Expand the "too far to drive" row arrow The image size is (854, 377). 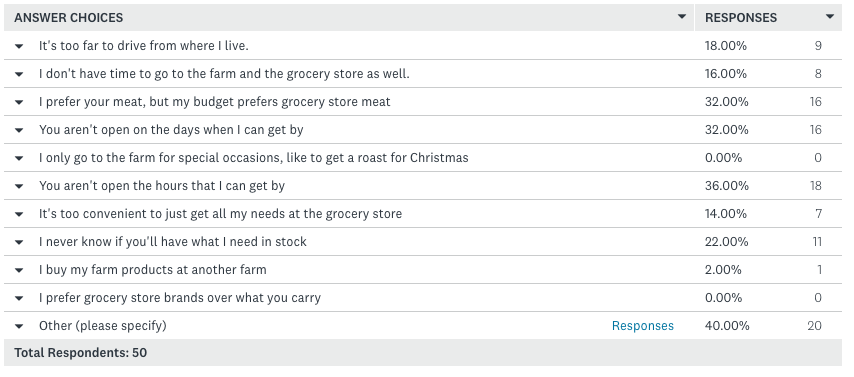(19, 46)
